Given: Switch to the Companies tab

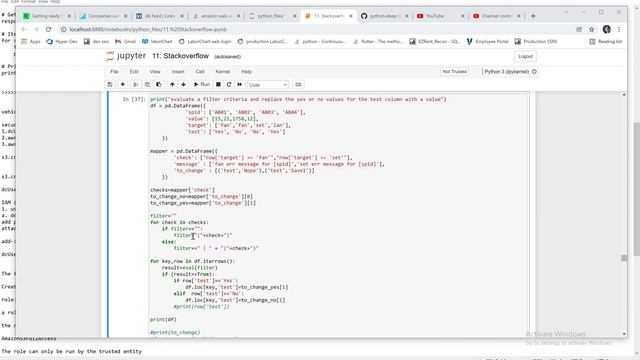Looking at the screenshot, I should click(103, 16).
